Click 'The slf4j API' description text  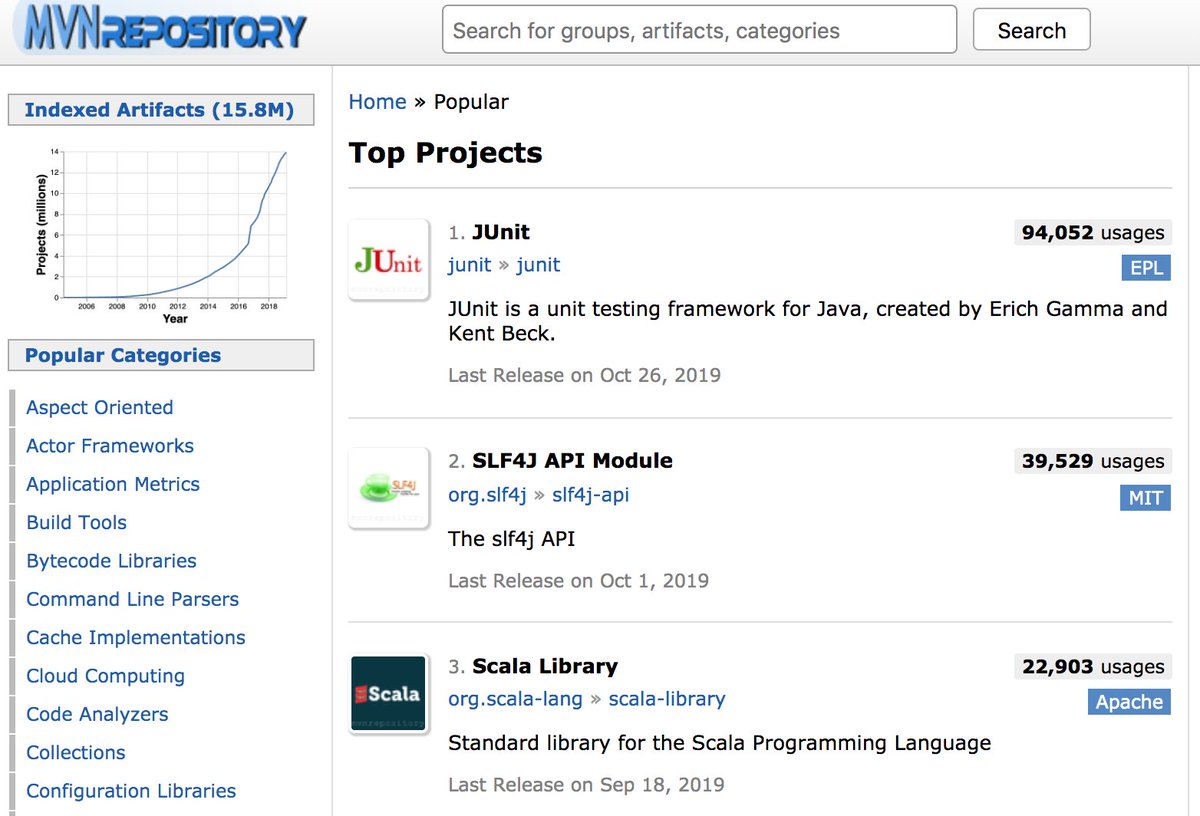(x=511, y=539)
